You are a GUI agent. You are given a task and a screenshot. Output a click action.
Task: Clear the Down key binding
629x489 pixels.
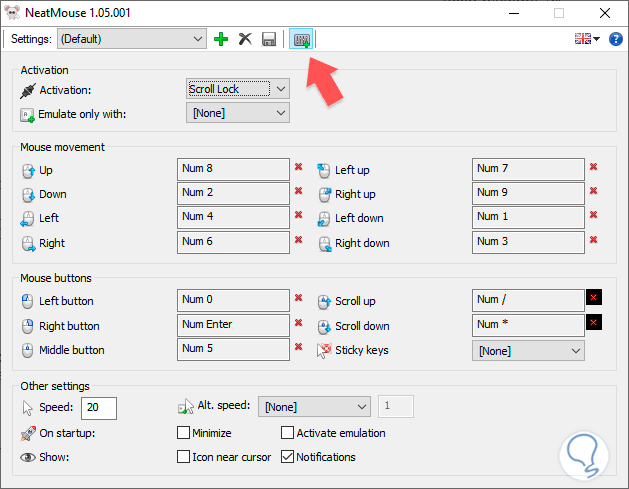tap(298, 191)
